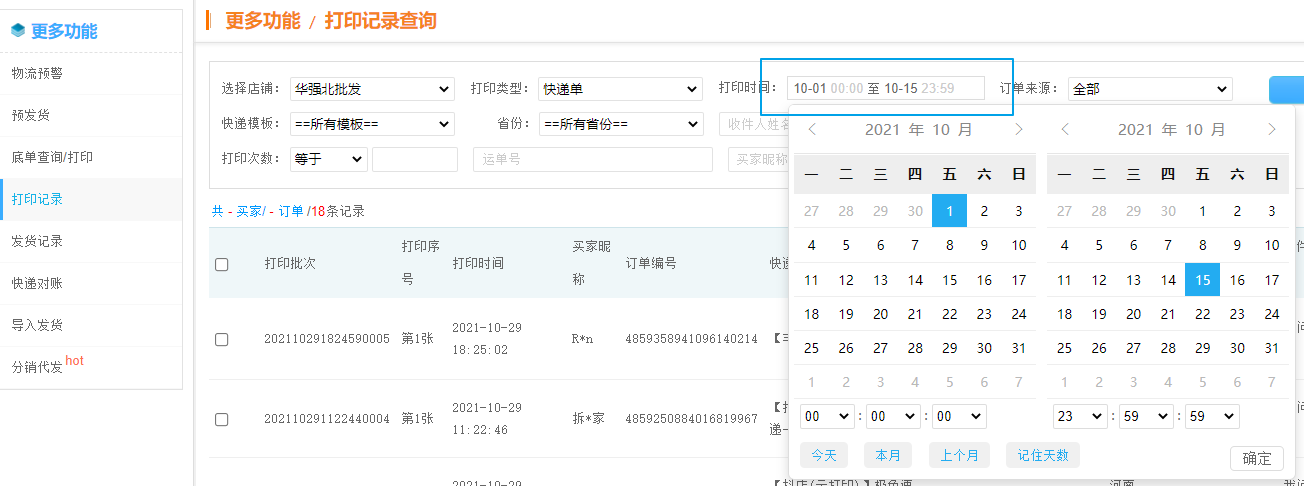Go to previous month in left calendar
The width and height of the screenshot is (1304, 486).
(813, 129)
